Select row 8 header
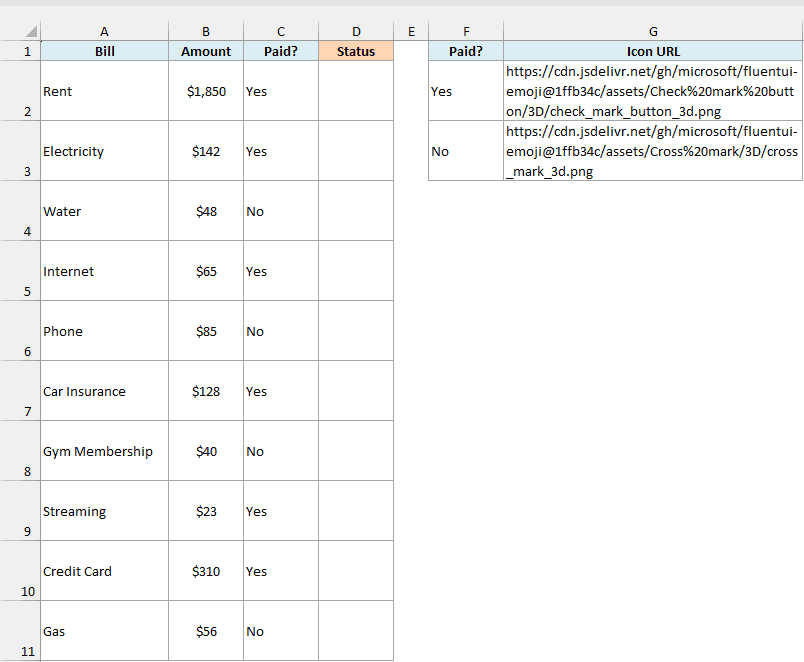 pos(21,451)
